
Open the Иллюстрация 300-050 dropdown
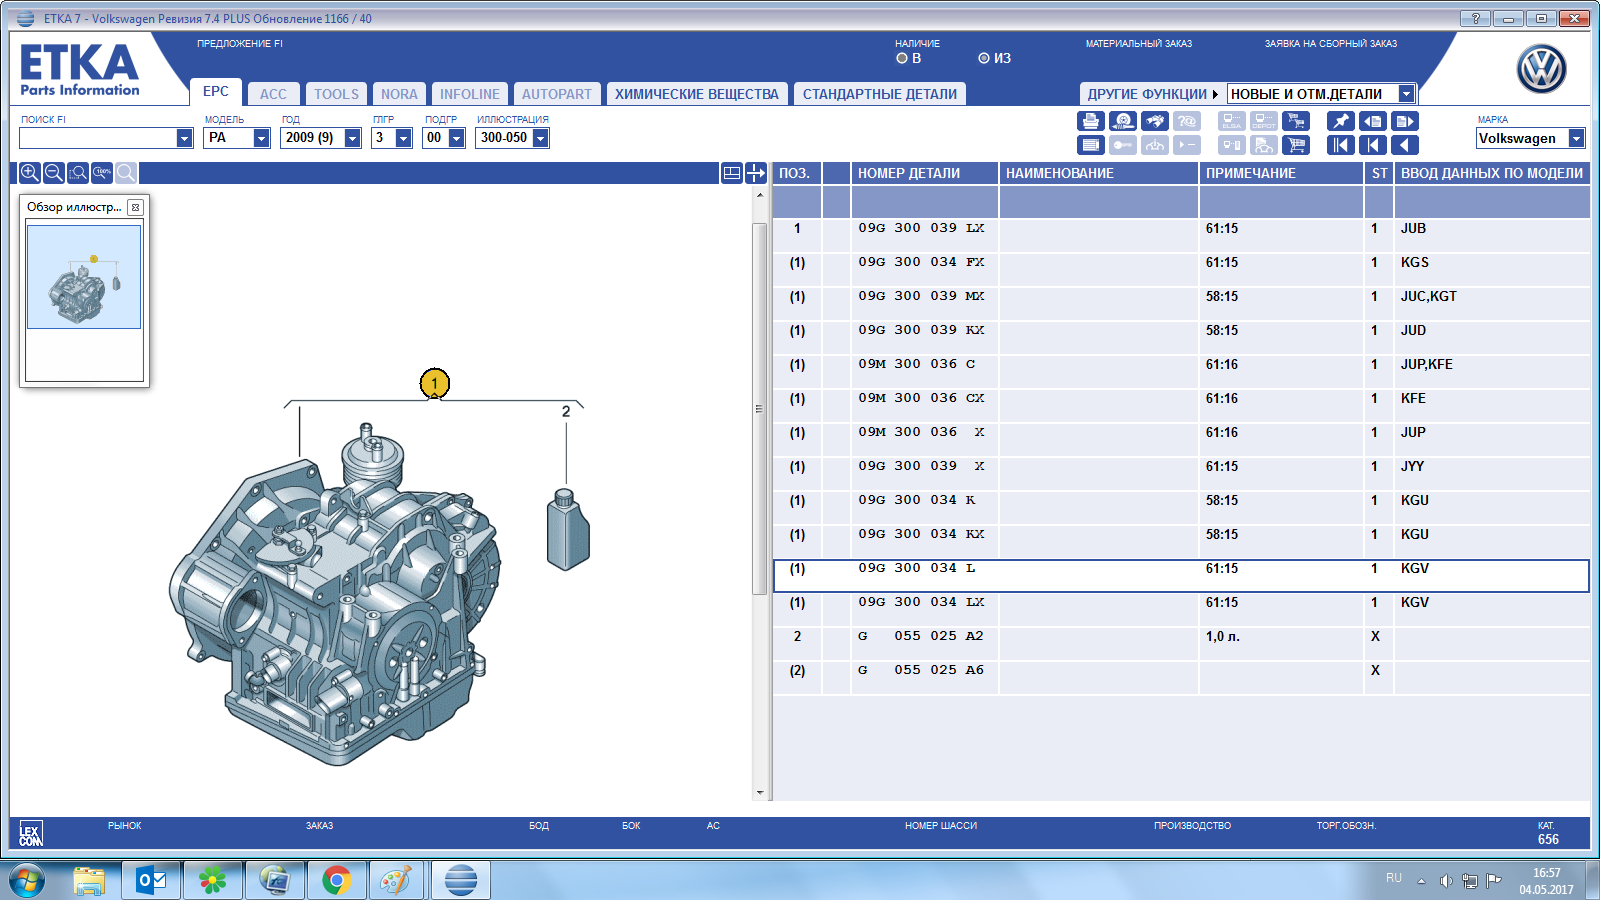click(x=540, y=138)
